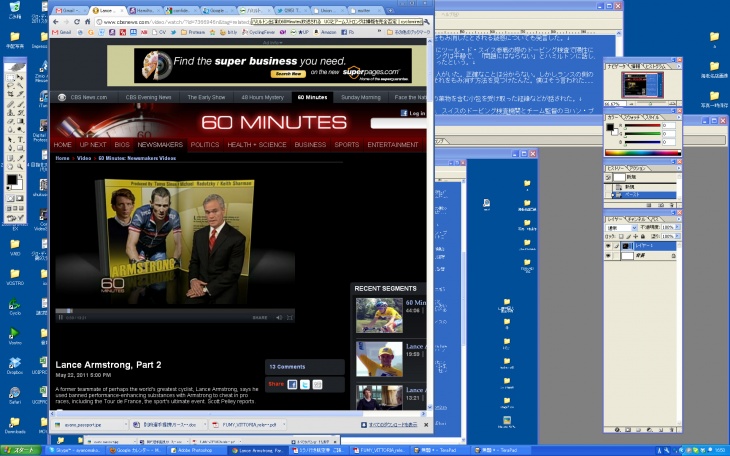
Task: Open Adobe Photoshop from the taskbar
Action: 197,450
